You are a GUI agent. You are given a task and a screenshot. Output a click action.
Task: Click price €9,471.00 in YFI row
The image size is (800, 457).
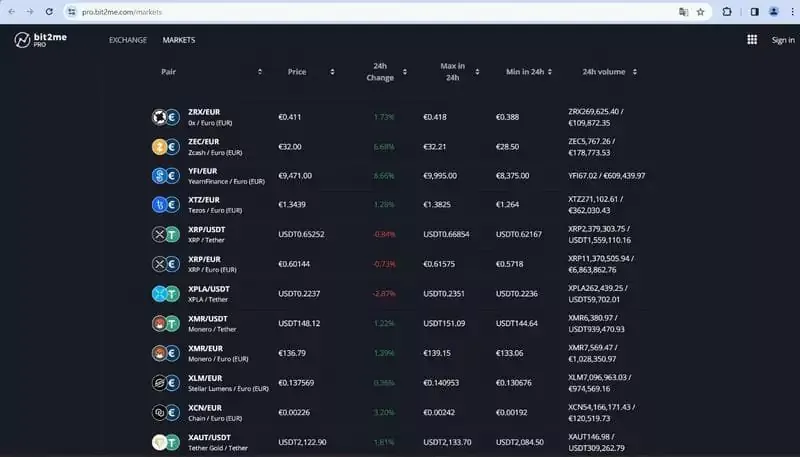coord(295,176)
